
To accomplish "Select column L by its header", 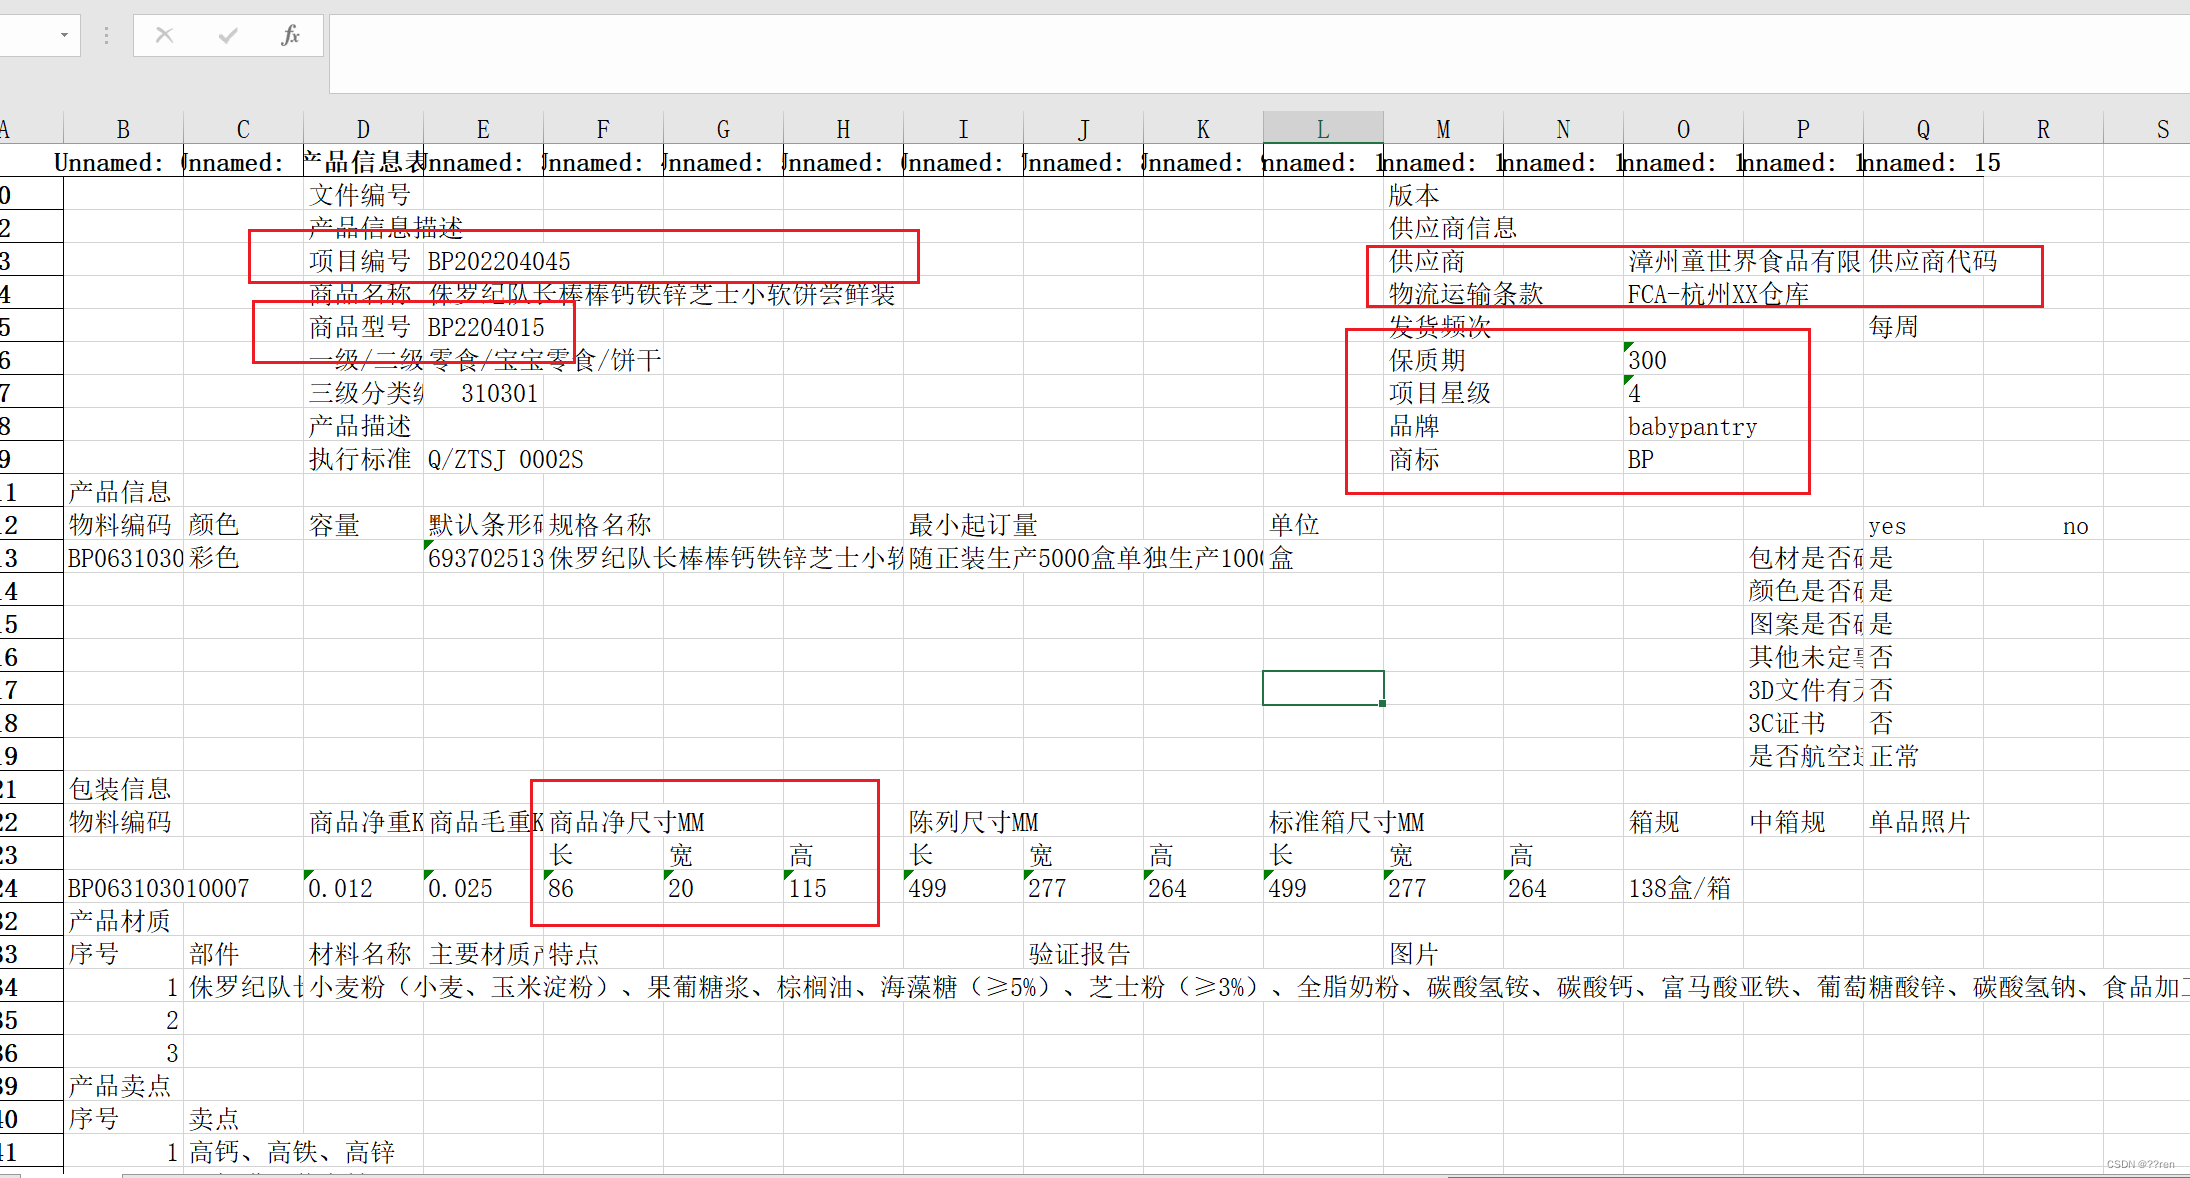I will click(1322, 128).
